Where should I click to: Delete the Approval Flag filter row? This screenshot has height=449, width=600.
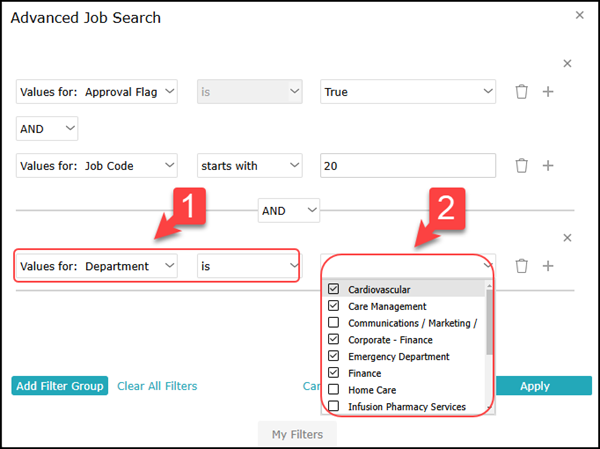click(521, 92)
